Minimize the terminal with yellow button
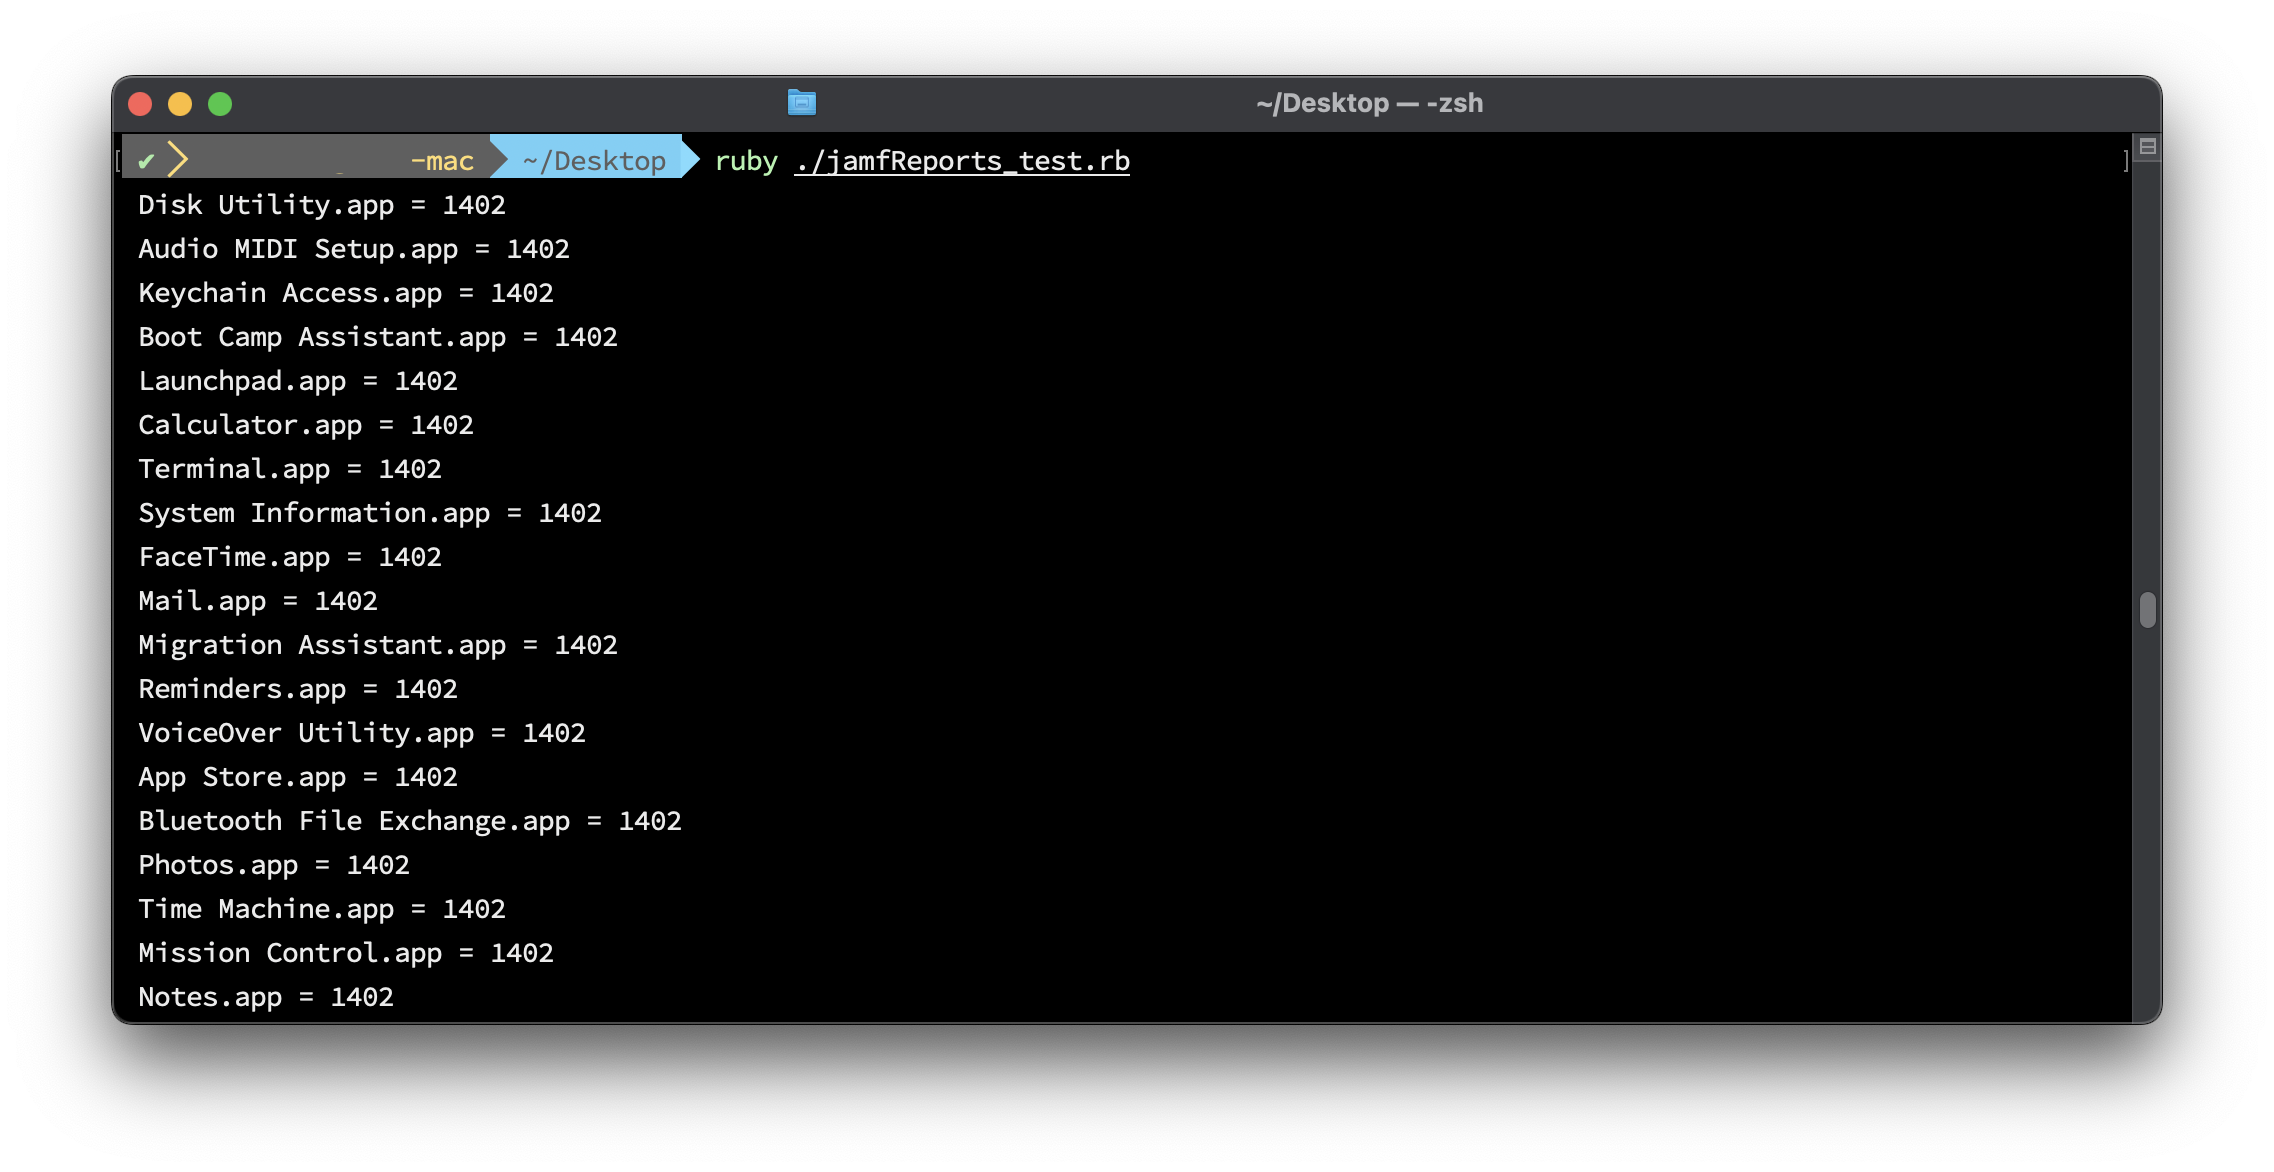This screenshot has width=2274, height=1172. click(x=180, y=104)
